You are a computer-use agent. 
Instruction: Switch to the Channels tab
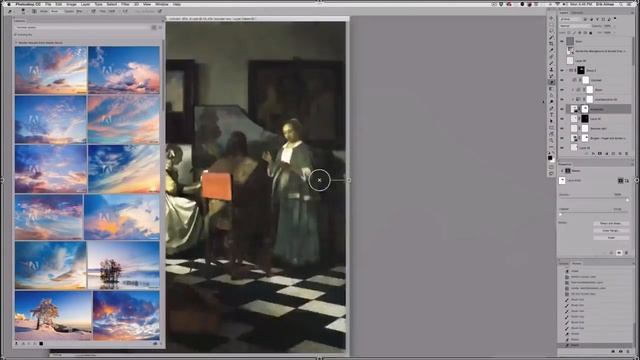coord(577,12)
